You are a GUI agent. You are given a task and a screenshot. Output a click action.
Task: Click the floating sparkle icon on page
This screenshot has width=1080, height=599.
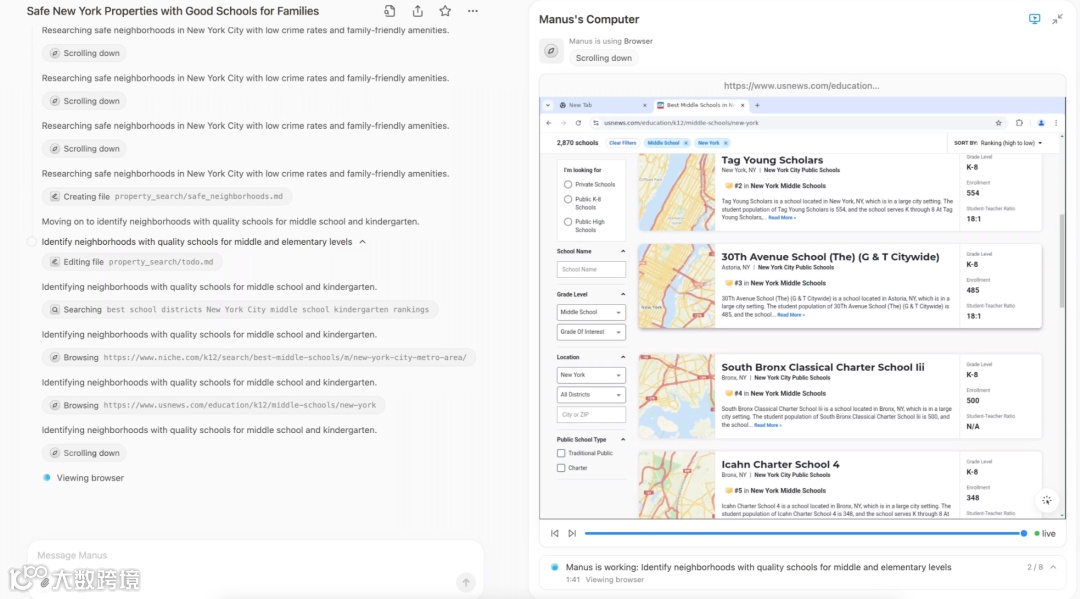point(1046,501)
